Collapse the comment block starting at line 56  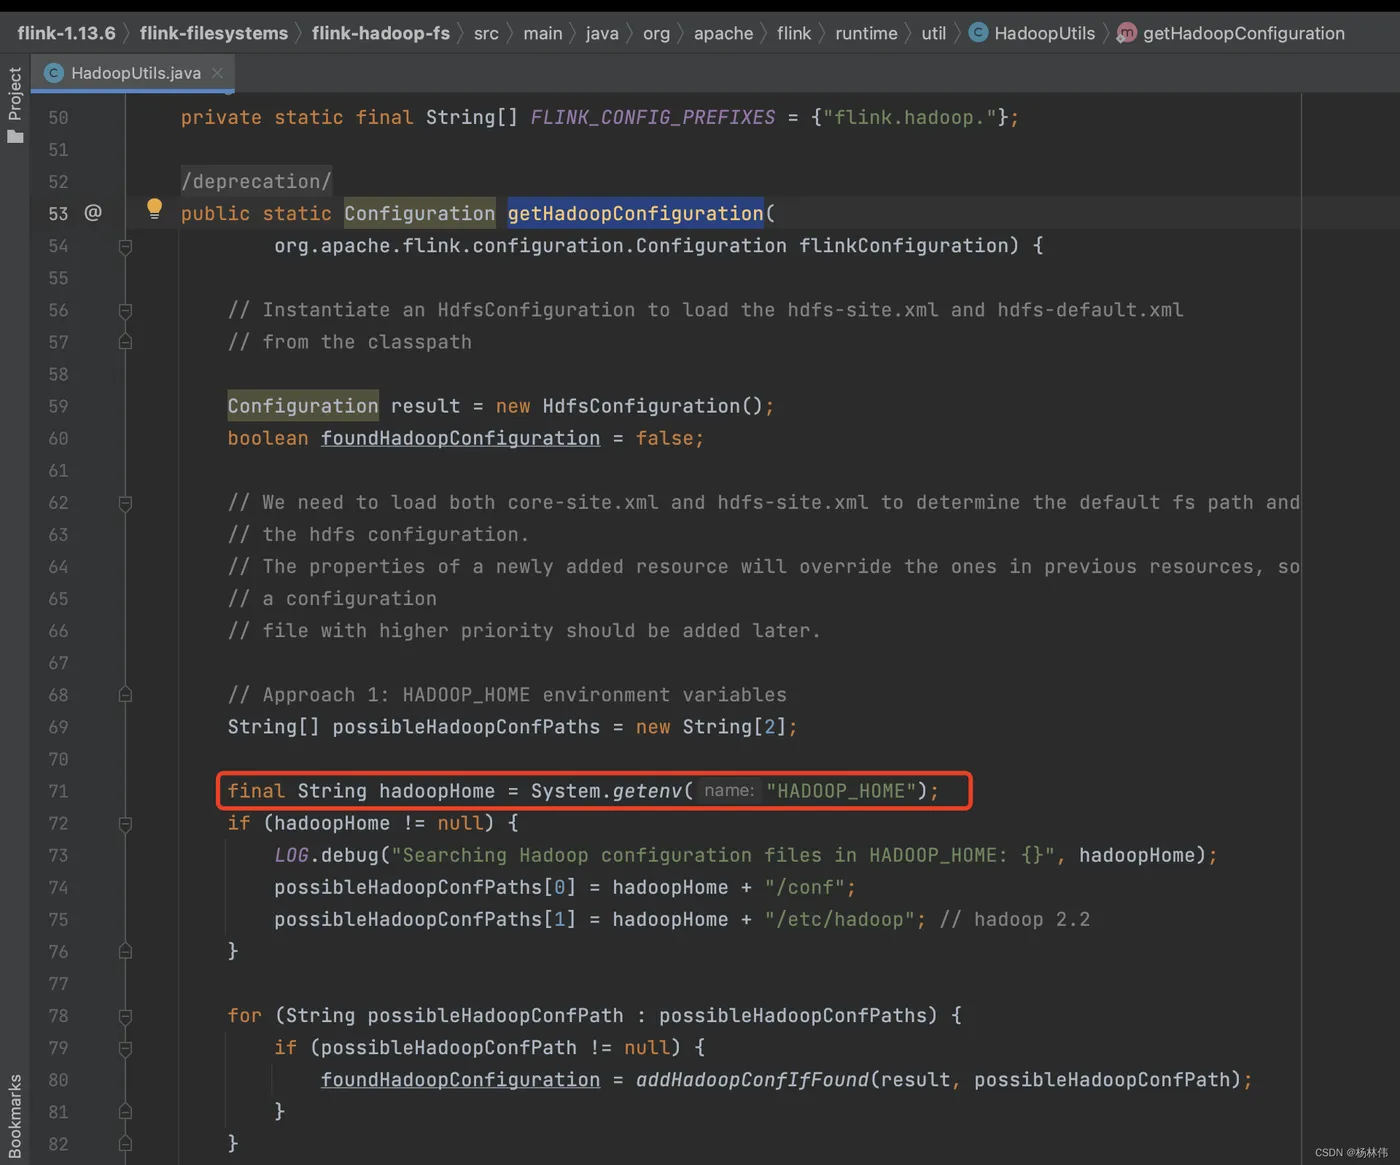(125, 311)
